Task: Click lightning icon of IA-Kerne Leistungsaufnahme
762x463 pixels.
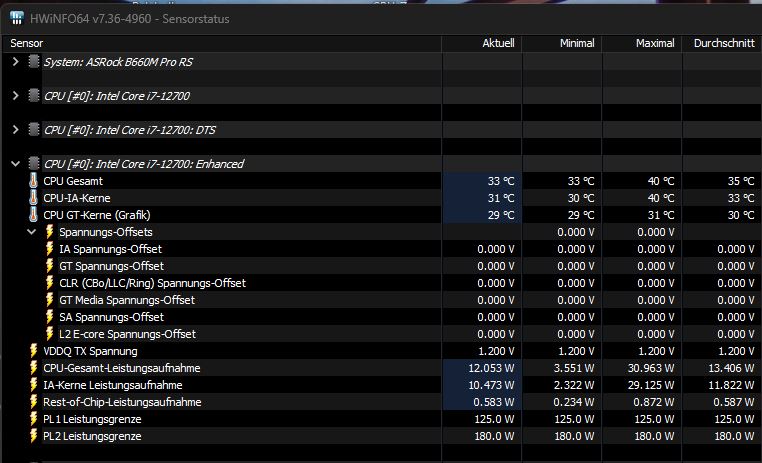Action: point(33,385)
